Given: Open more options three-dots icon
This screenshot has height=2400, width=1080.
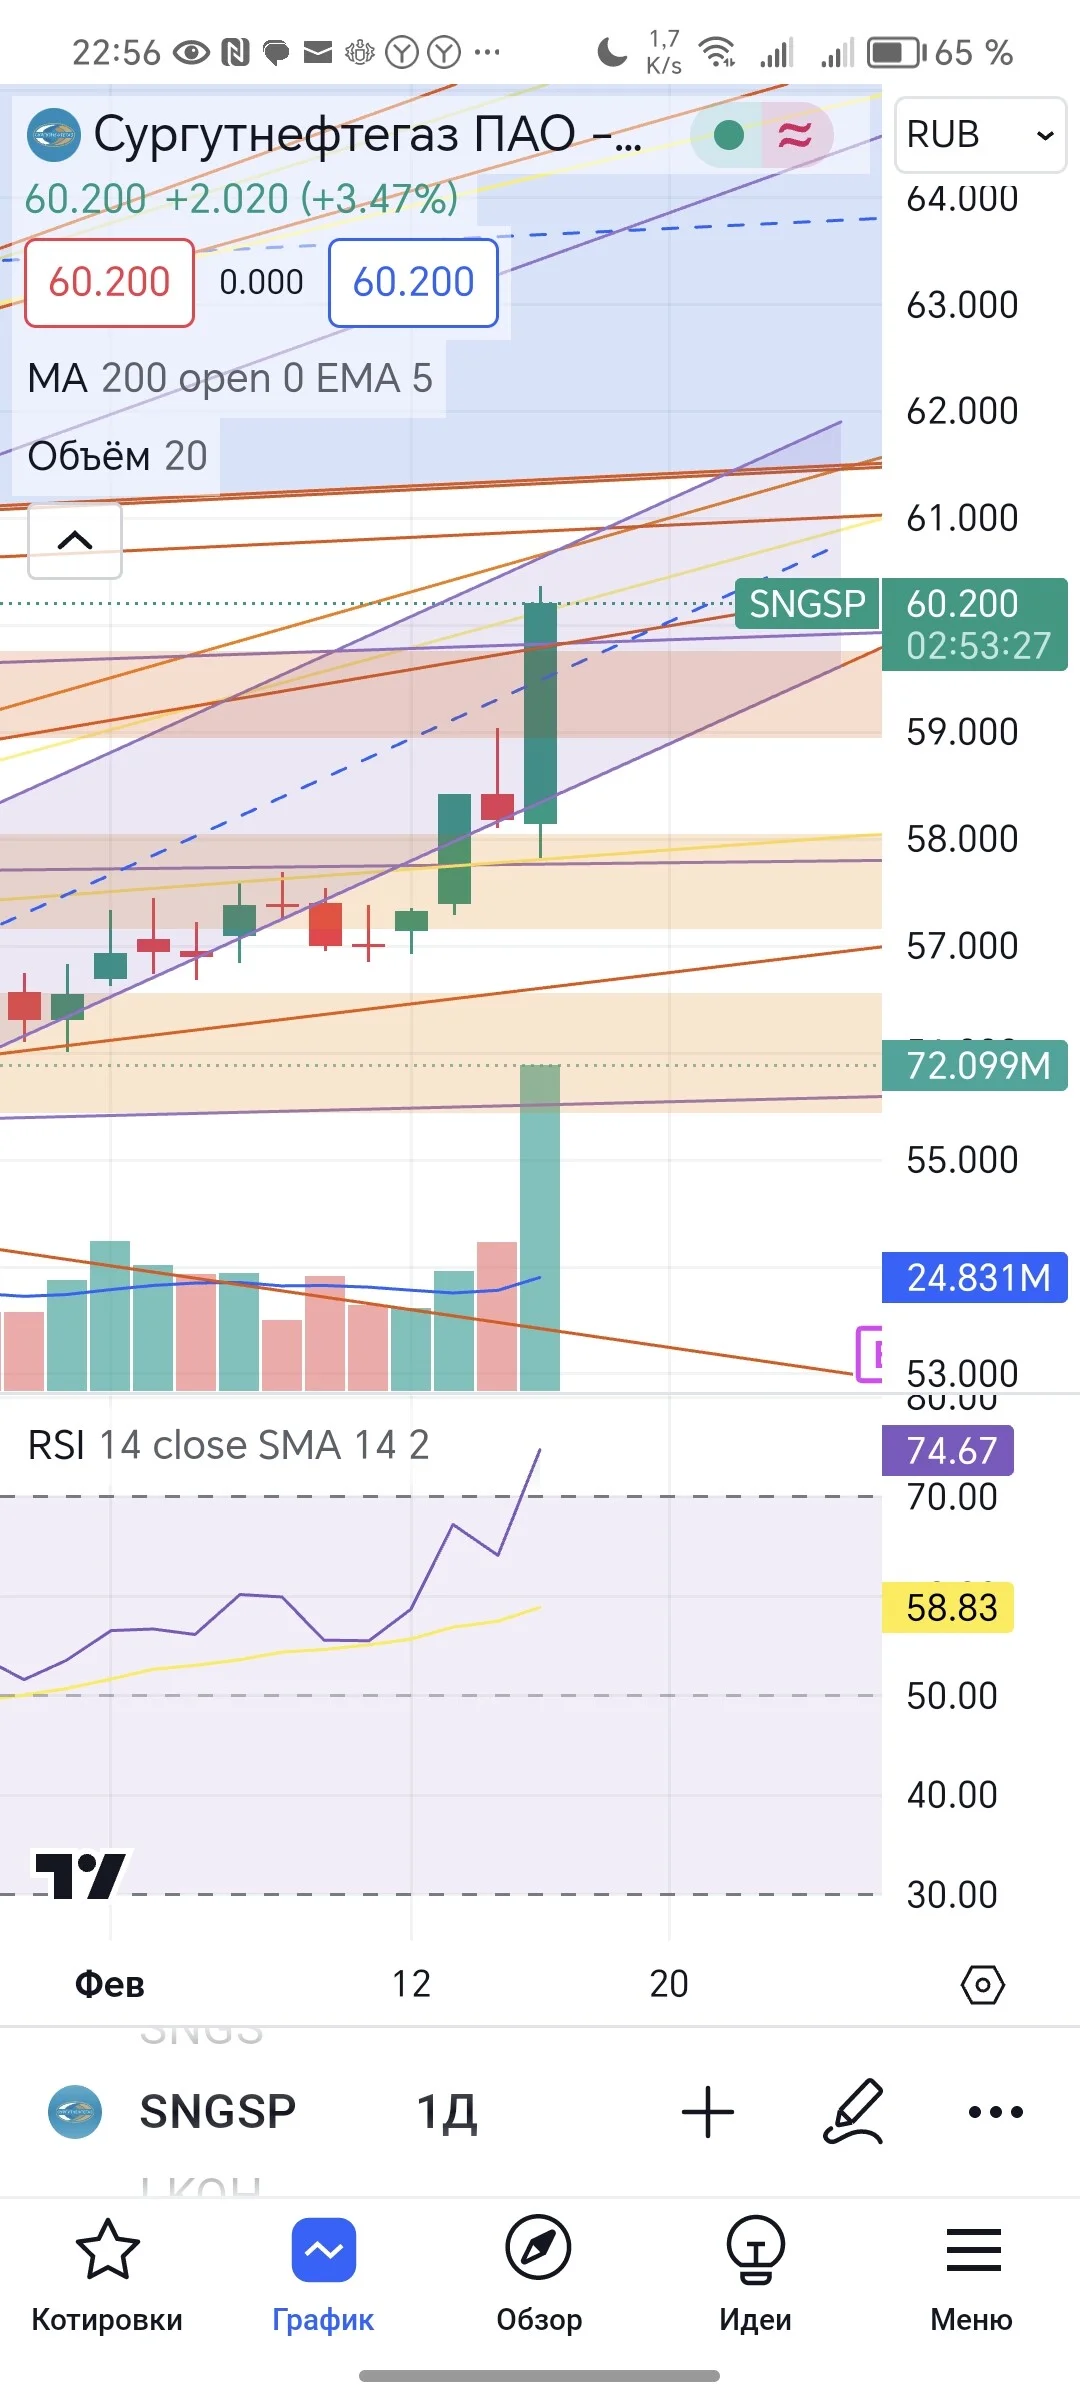Looking at the screenshot, I should [996, 2112].
